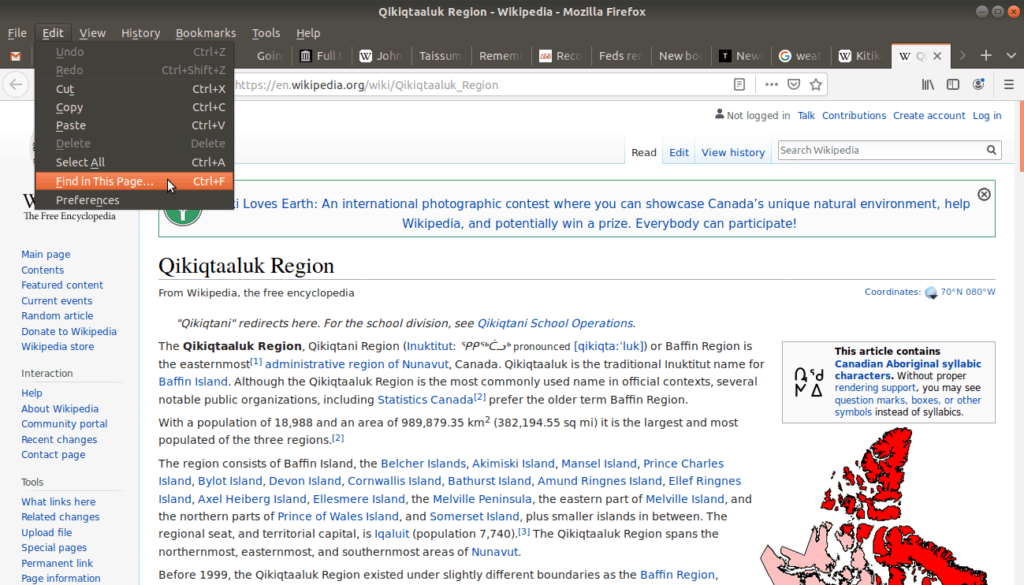Open Preferences from the Edit menu
The width and height of the screenshot is (1024, 585).
coord(135,200)
